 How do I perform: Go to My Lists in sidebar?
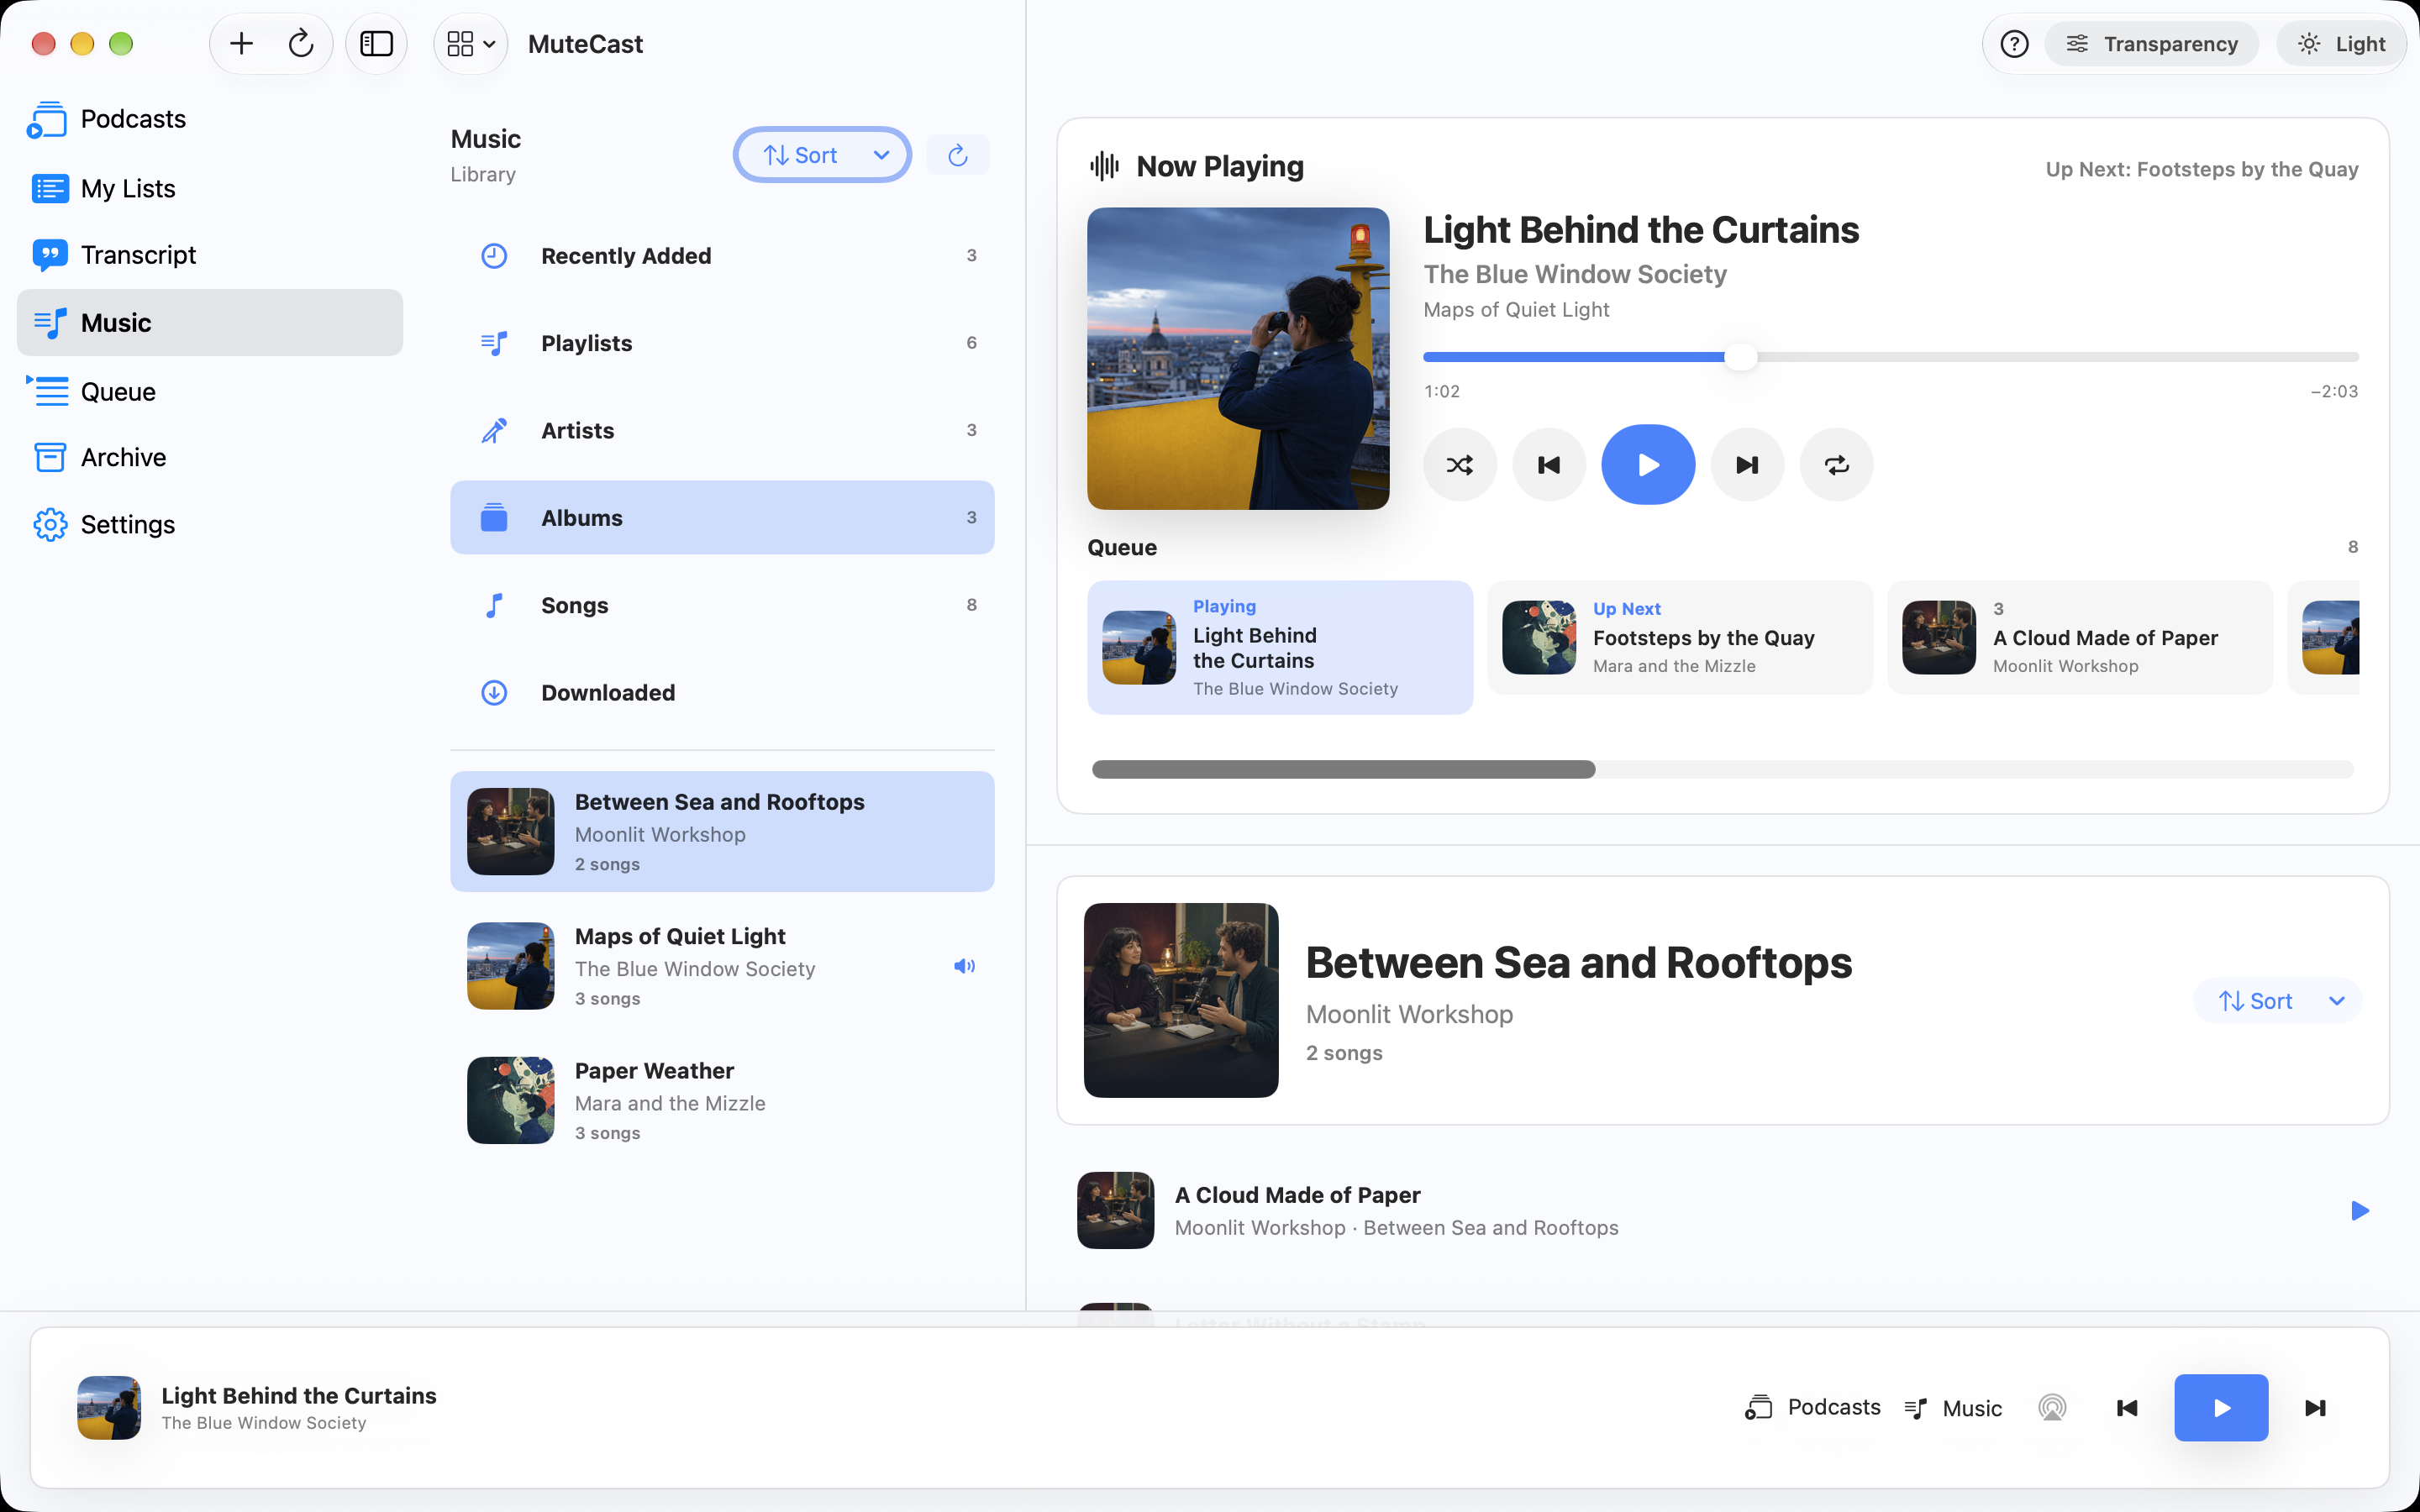[x=210, y=188]
